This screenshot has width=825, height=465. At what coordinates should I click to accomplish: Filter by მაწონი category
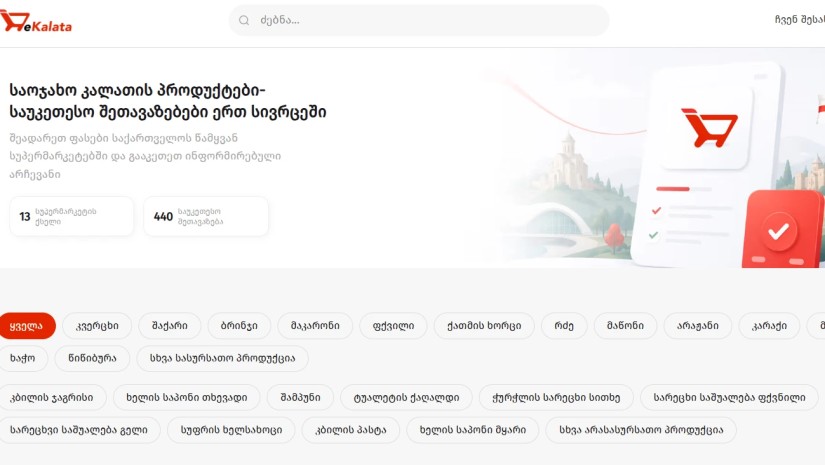[x=626, y=326]
